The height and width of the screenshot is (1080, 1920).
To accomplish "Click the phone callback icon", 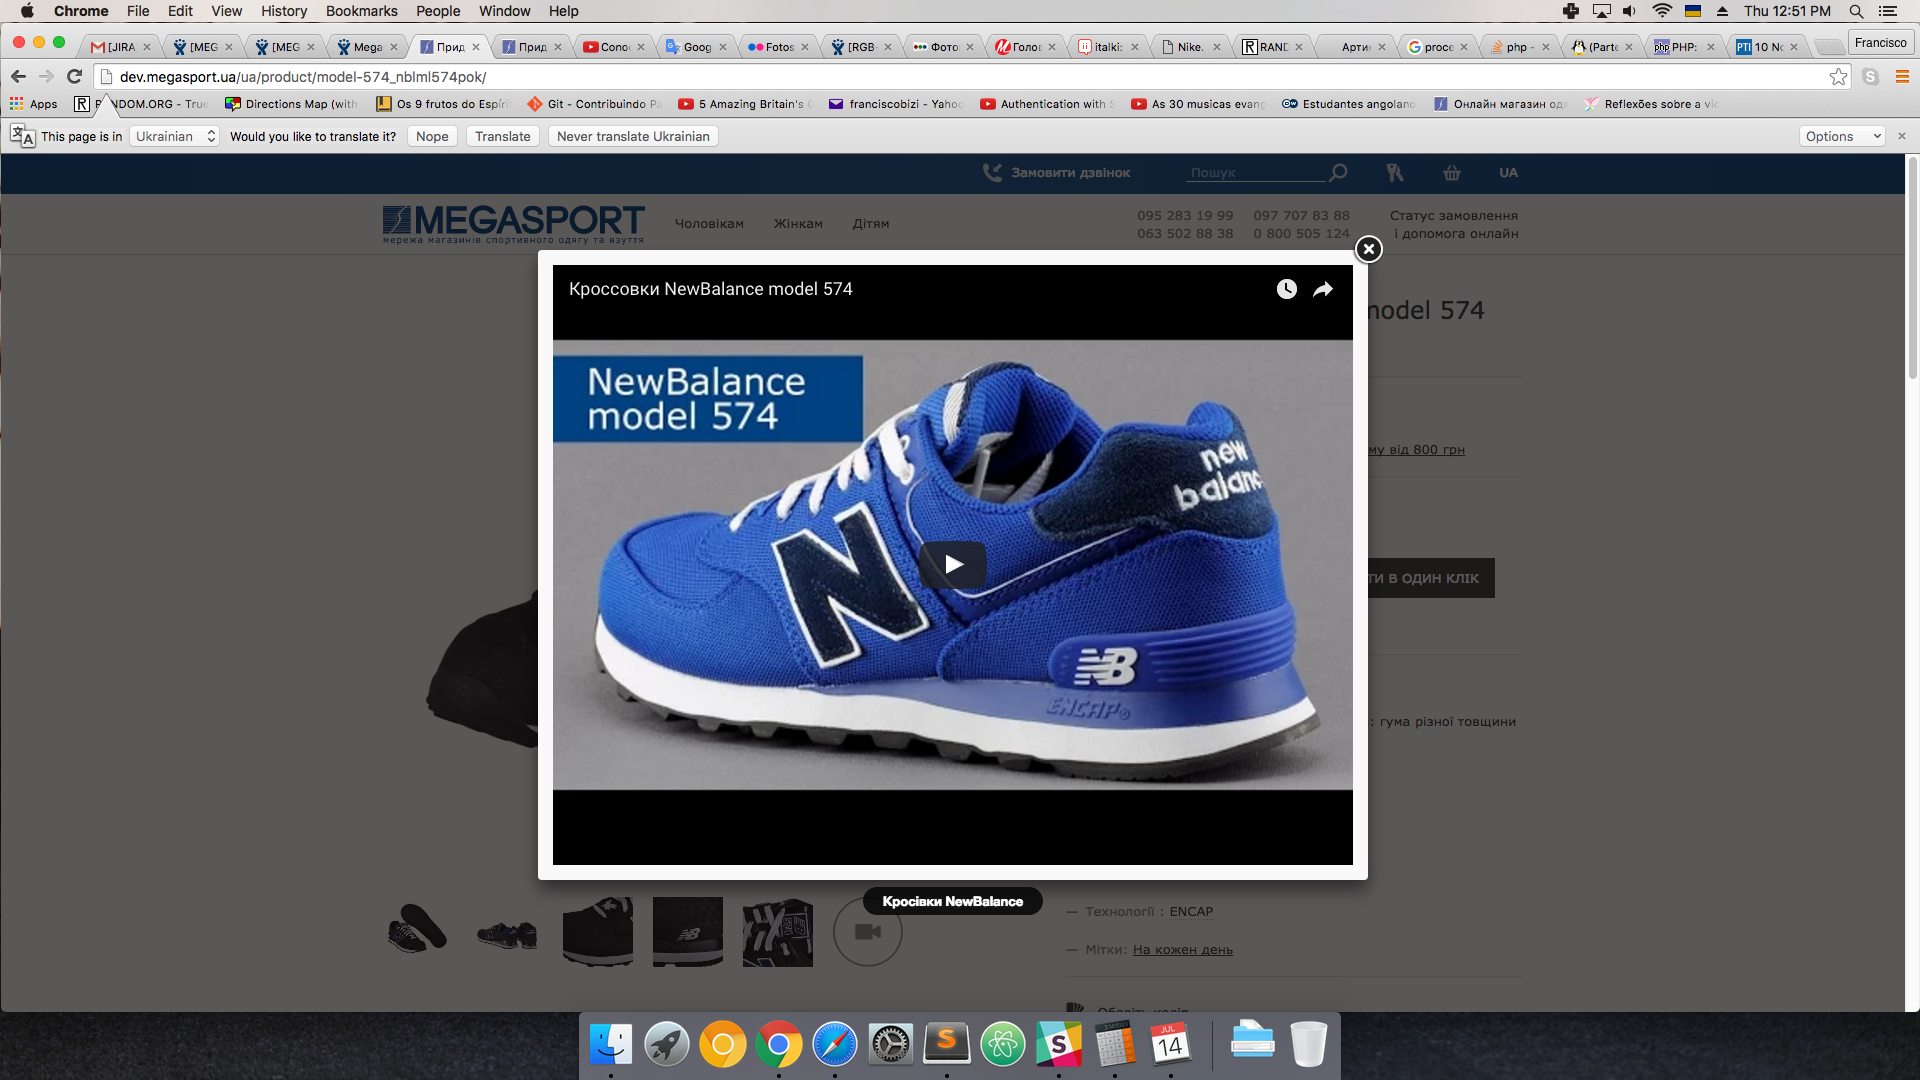I will tap(991, 173).
